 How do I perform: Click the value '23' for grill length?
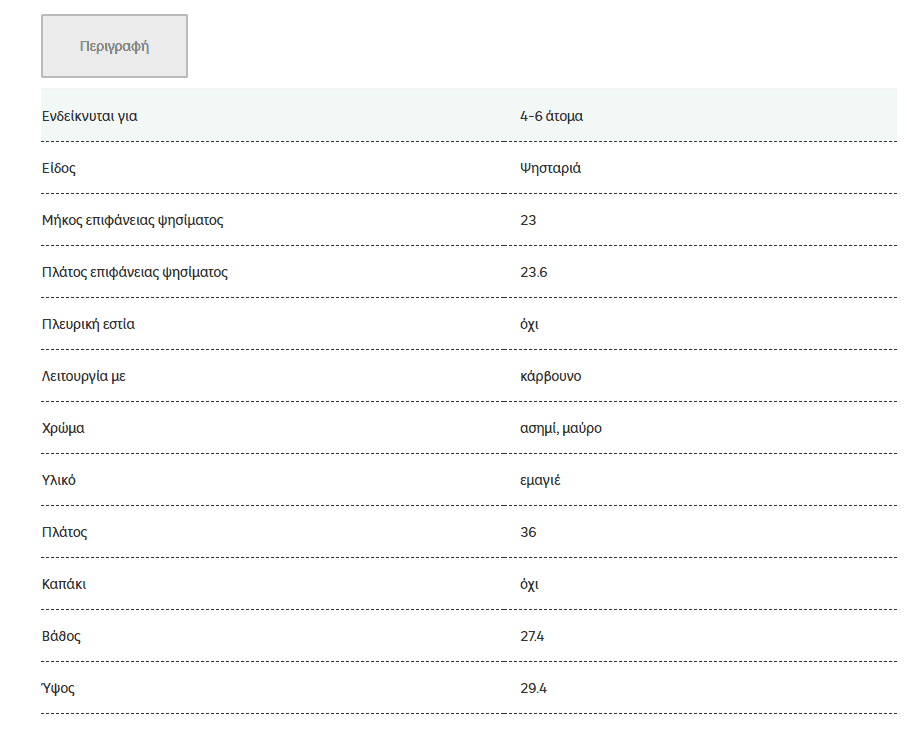pyautogui.click(x=528, y=220)
